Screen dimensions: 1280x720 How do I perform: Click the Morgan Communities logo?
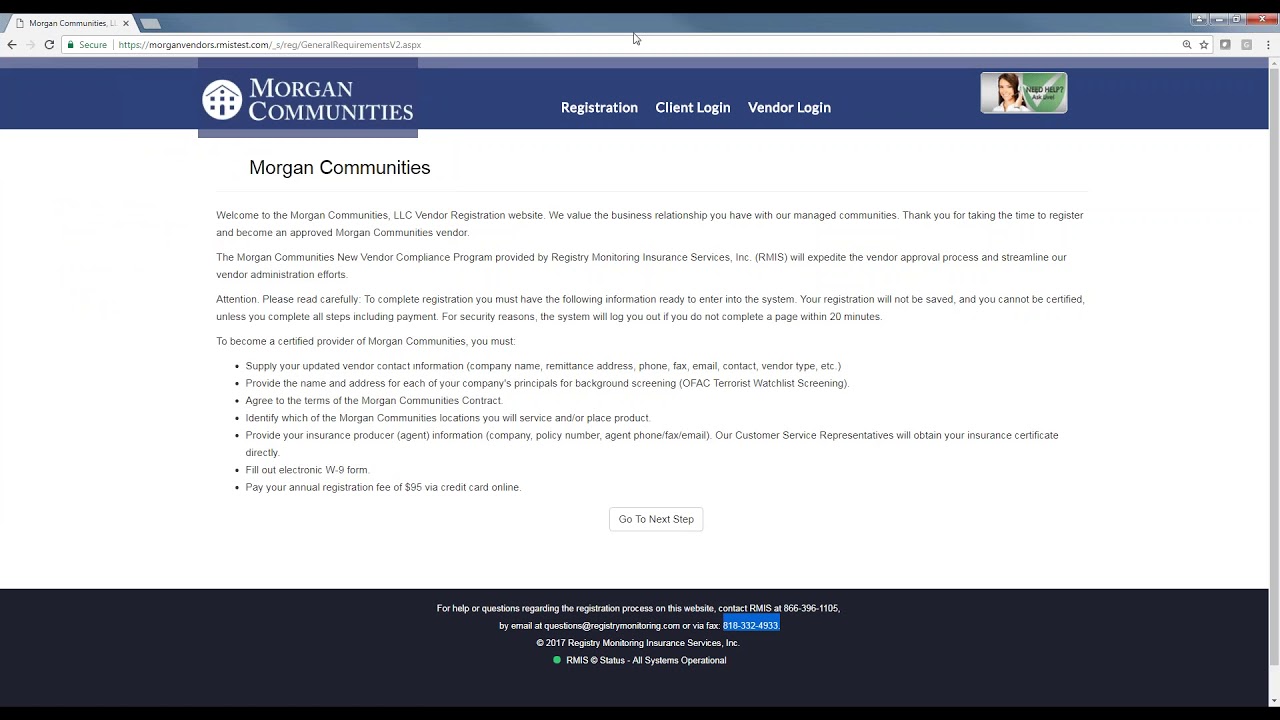coord(308,100)
